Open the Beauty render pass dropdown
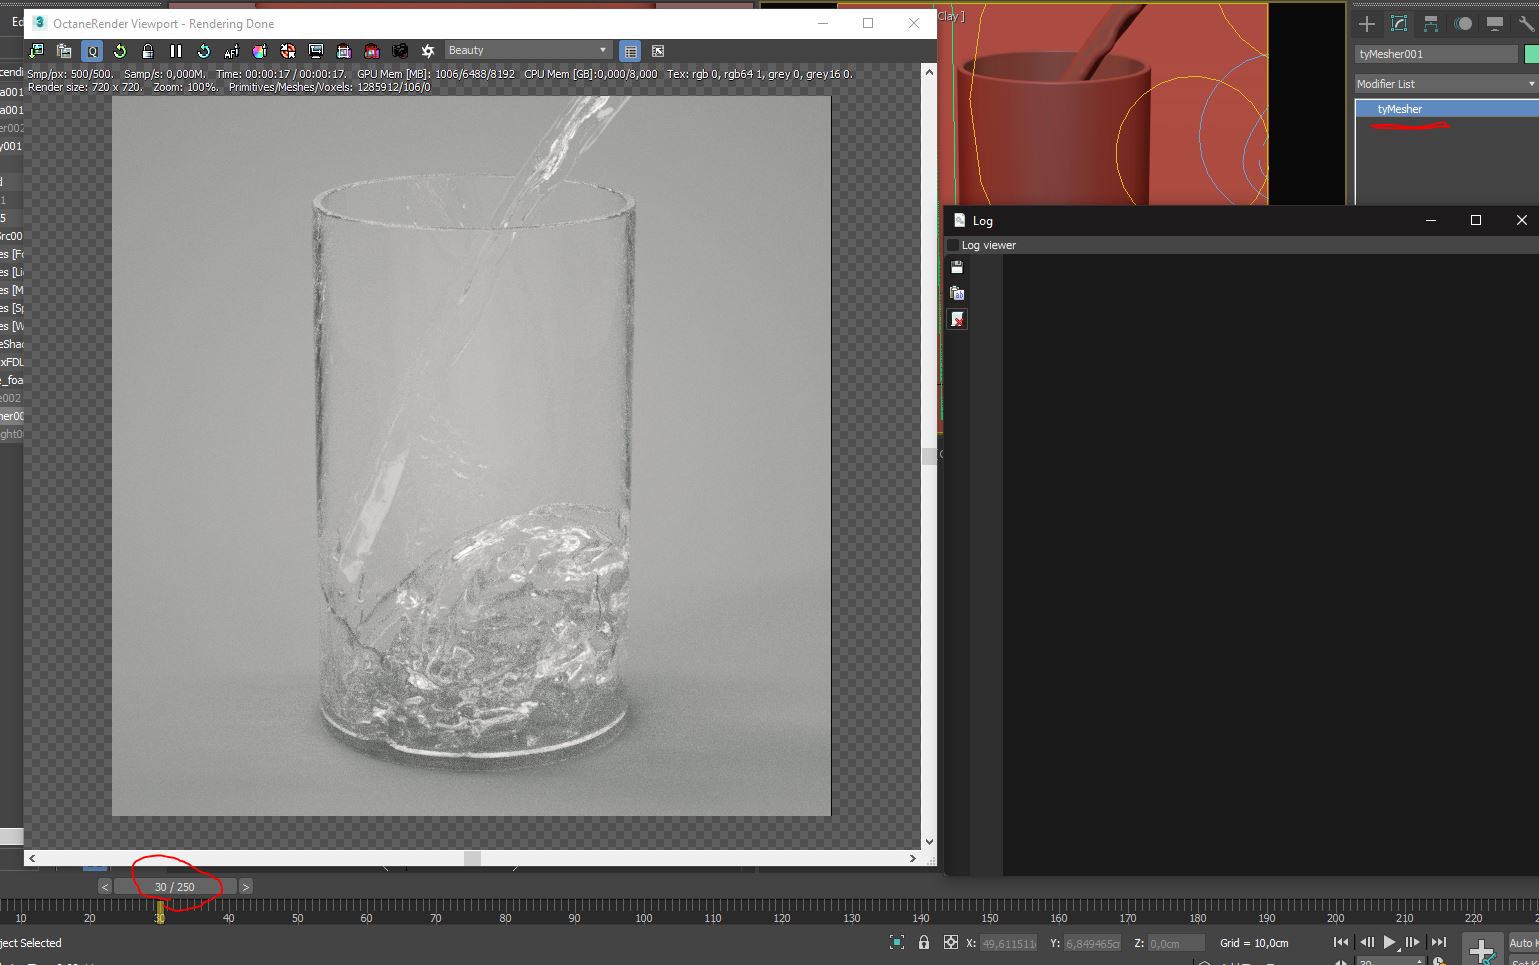The height and width of the screenshot is (965, 1539). [527, 50]
